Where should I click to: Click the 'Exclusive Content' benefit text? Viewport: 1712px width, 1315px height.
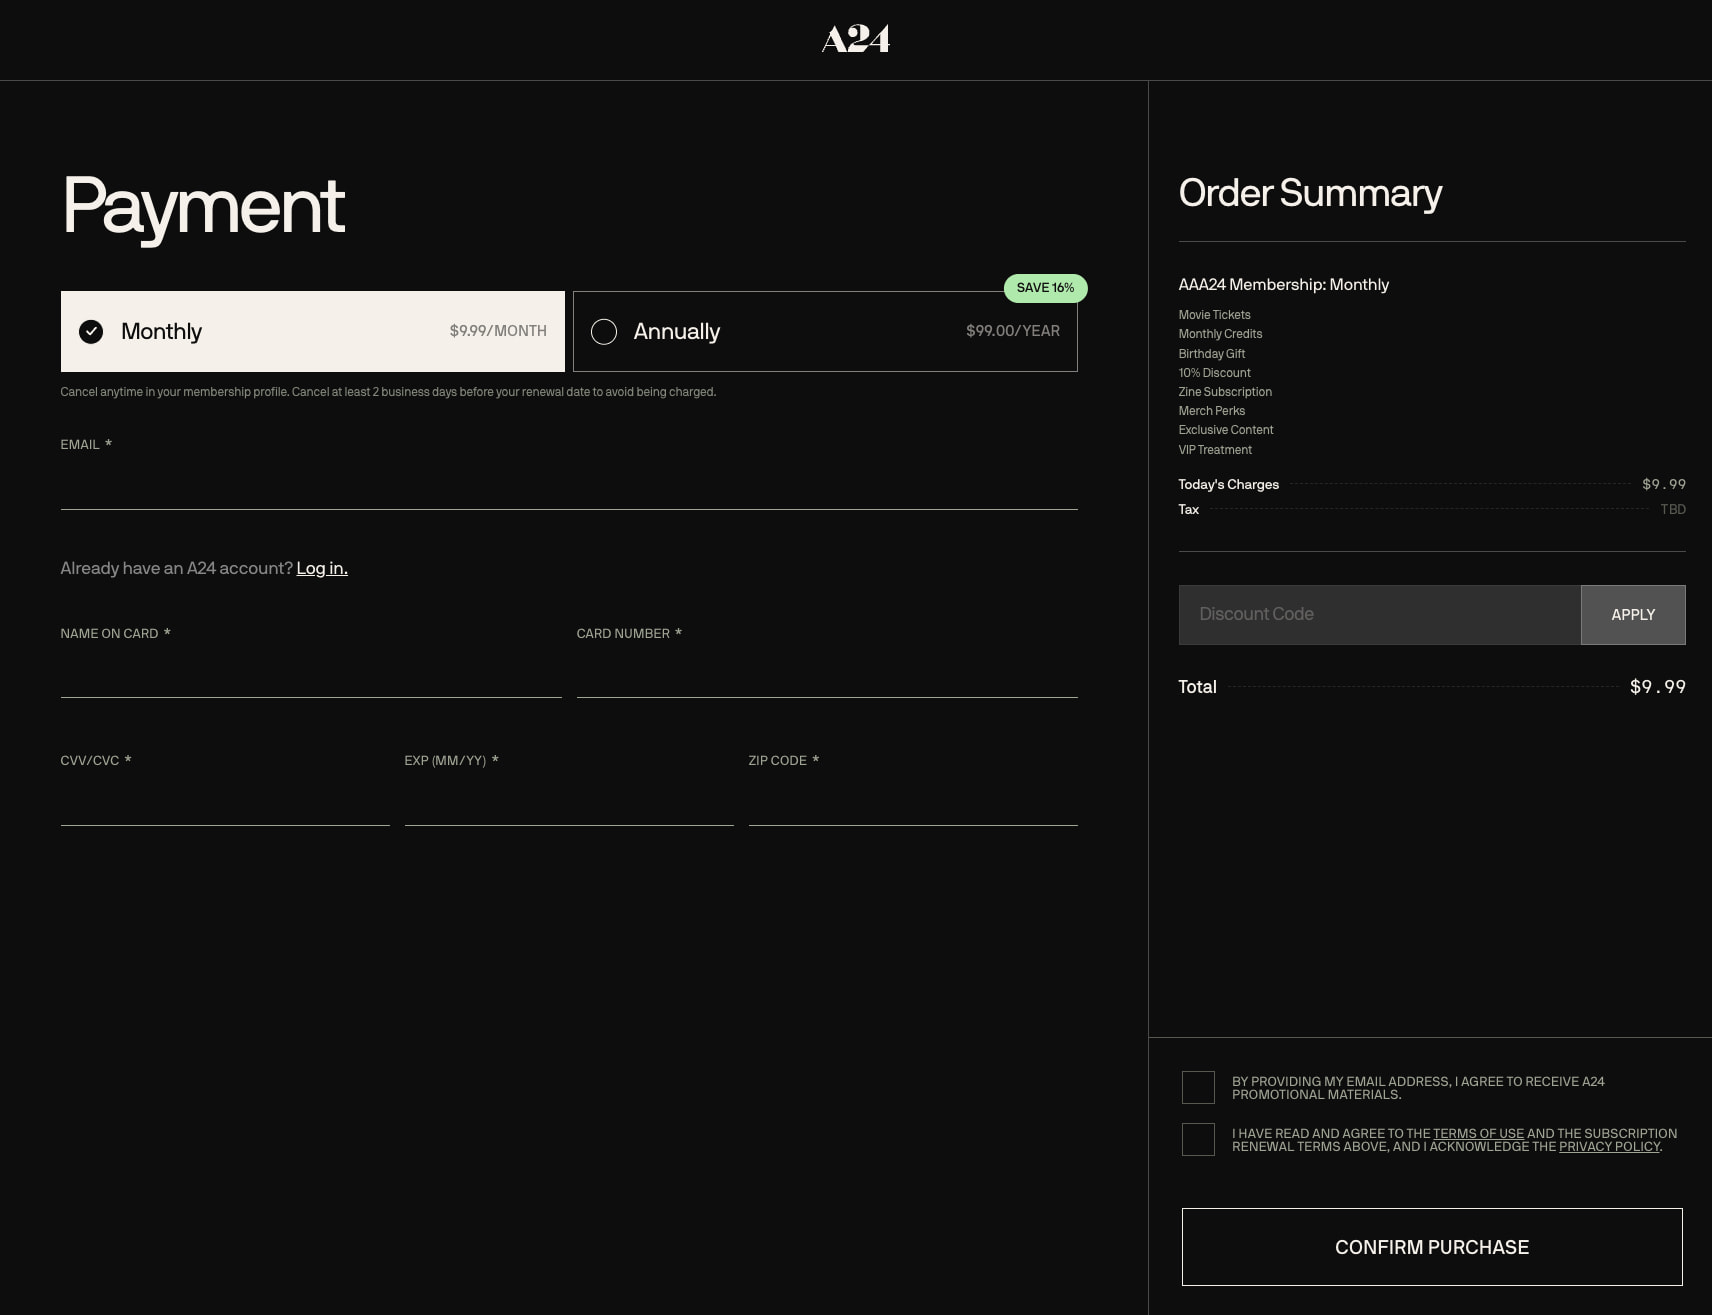(1225, 430)
